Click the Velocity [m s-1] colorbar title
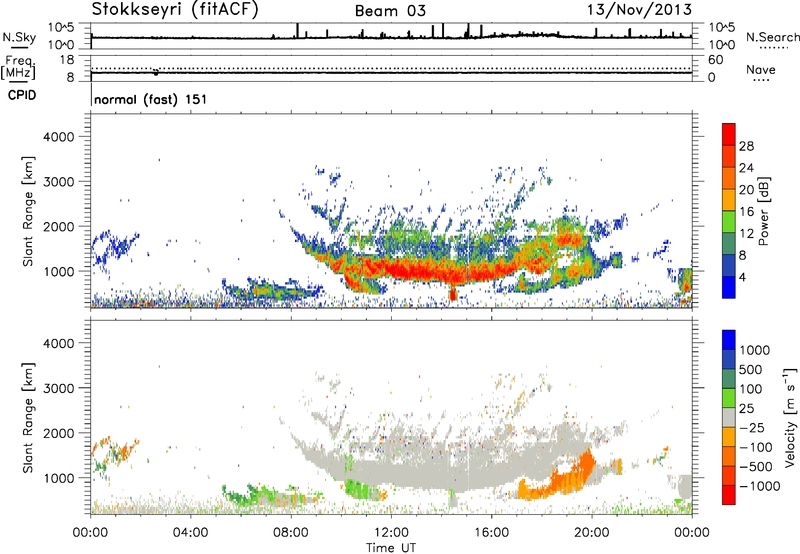 (790, 417)
